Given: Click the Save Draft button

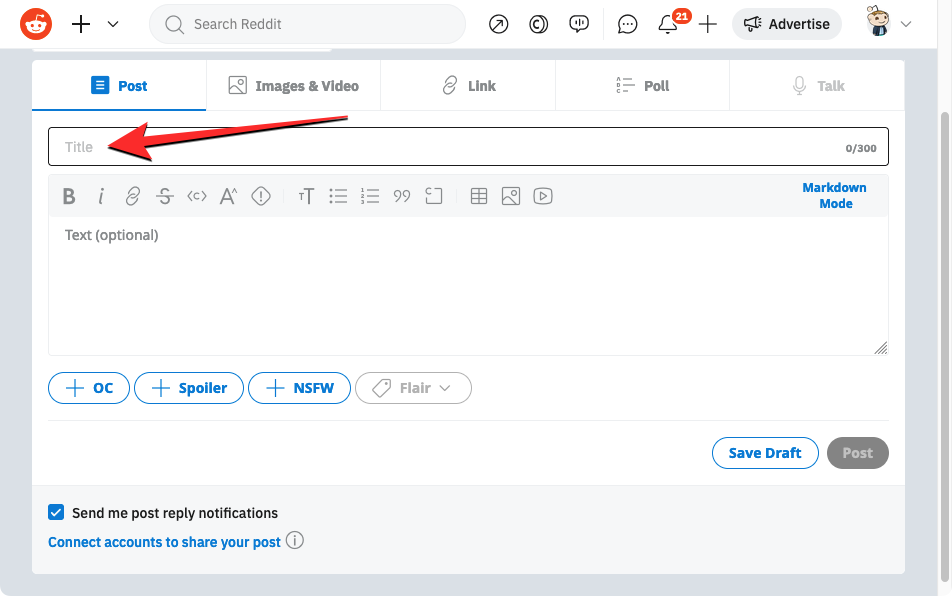Looking at the screenshot, I should [764, 453].
